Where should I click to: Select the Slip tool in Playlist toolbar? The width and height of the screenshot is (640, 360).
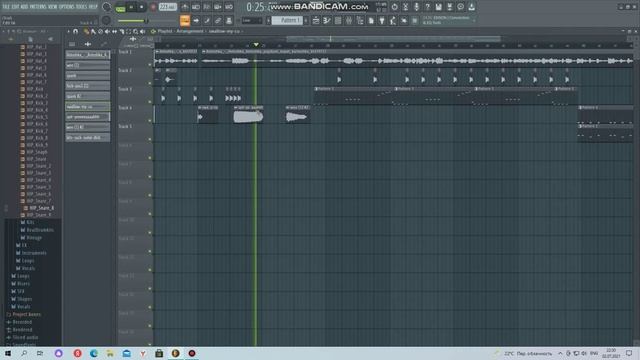tap(115, 31)
